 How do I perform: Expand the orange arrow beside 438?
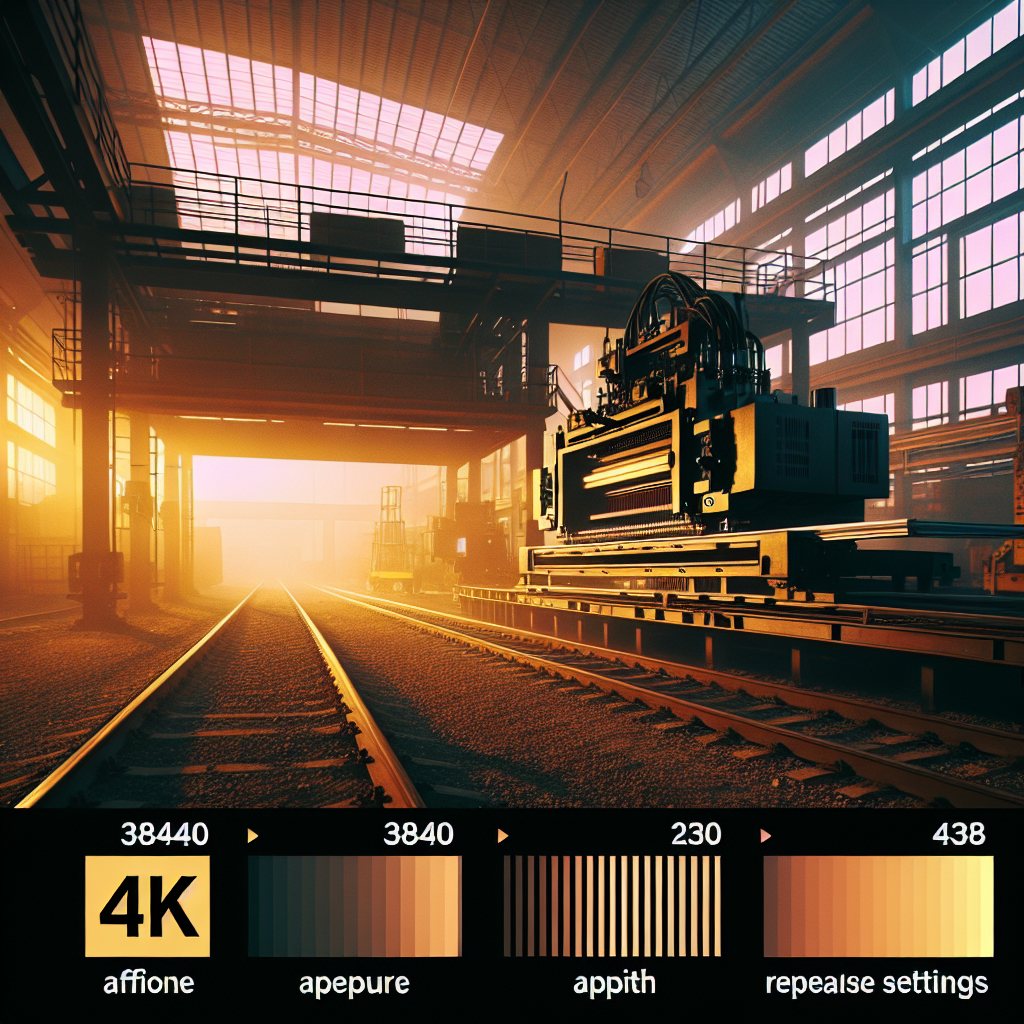click(x=767, y=834)
